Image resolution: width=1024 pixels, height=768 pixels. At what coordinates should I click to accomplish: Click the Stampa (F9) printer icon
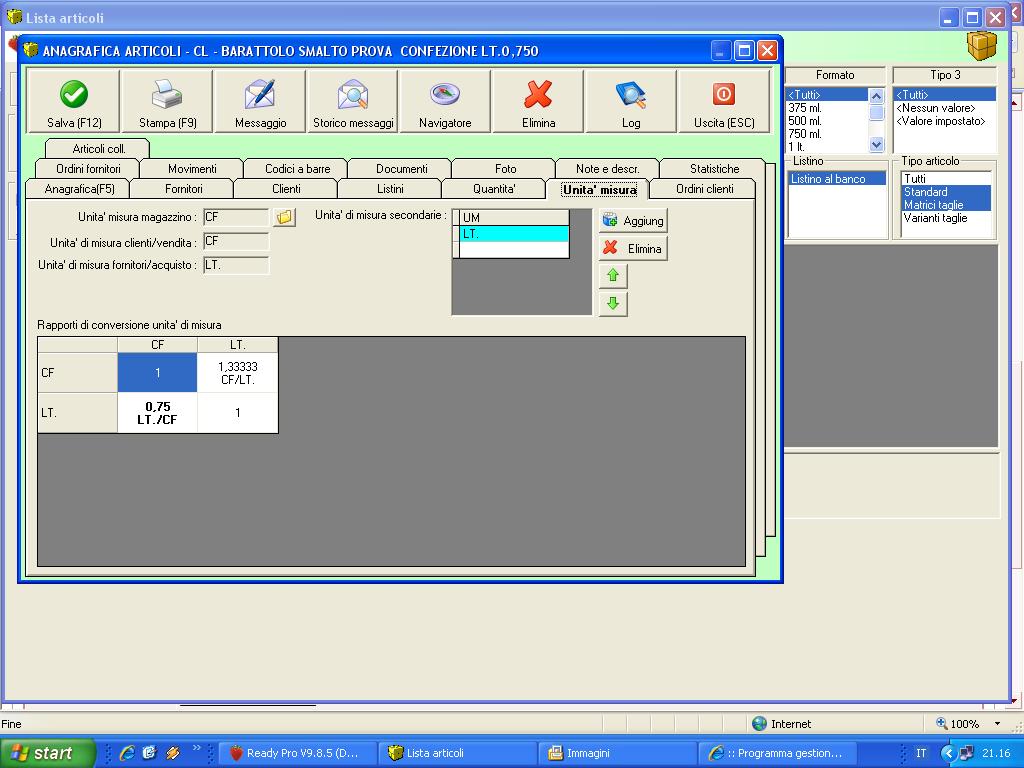[x=167, y=95]
